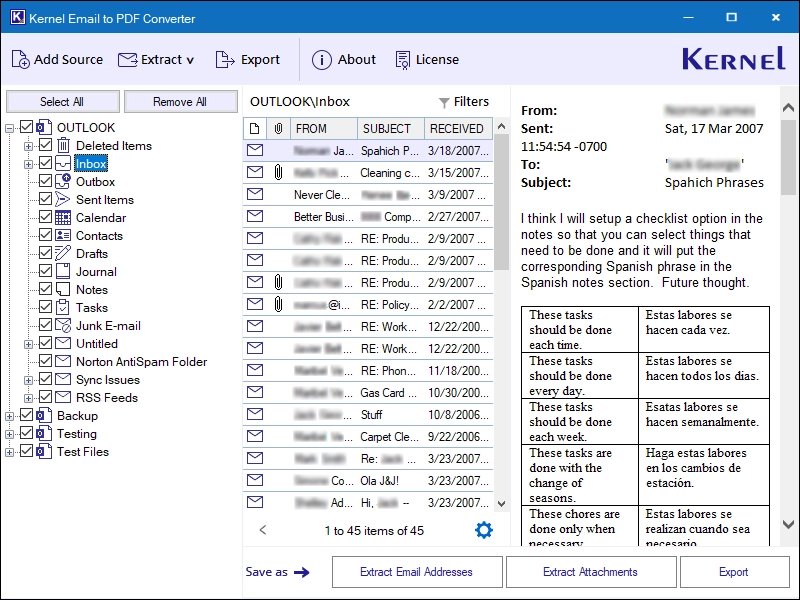Open the gear settings icon below list
Viewport: 800px width, 600px height.
pos(484,530)
